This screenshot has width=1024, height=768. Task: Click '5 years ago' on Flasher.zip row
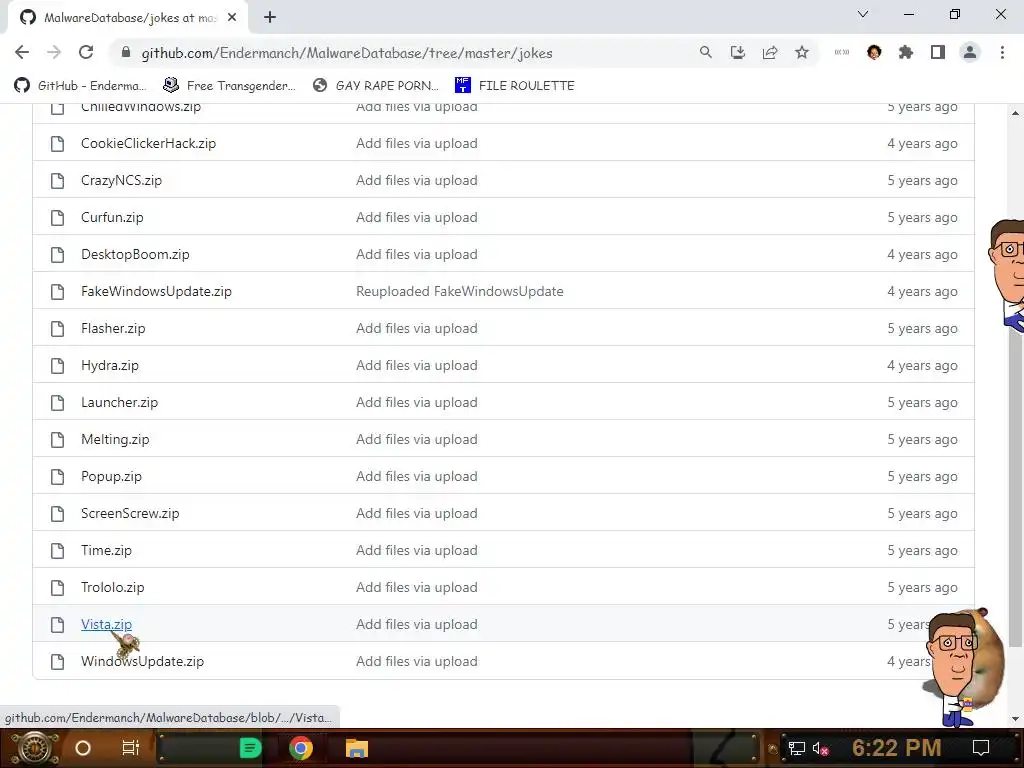[922, 328]
